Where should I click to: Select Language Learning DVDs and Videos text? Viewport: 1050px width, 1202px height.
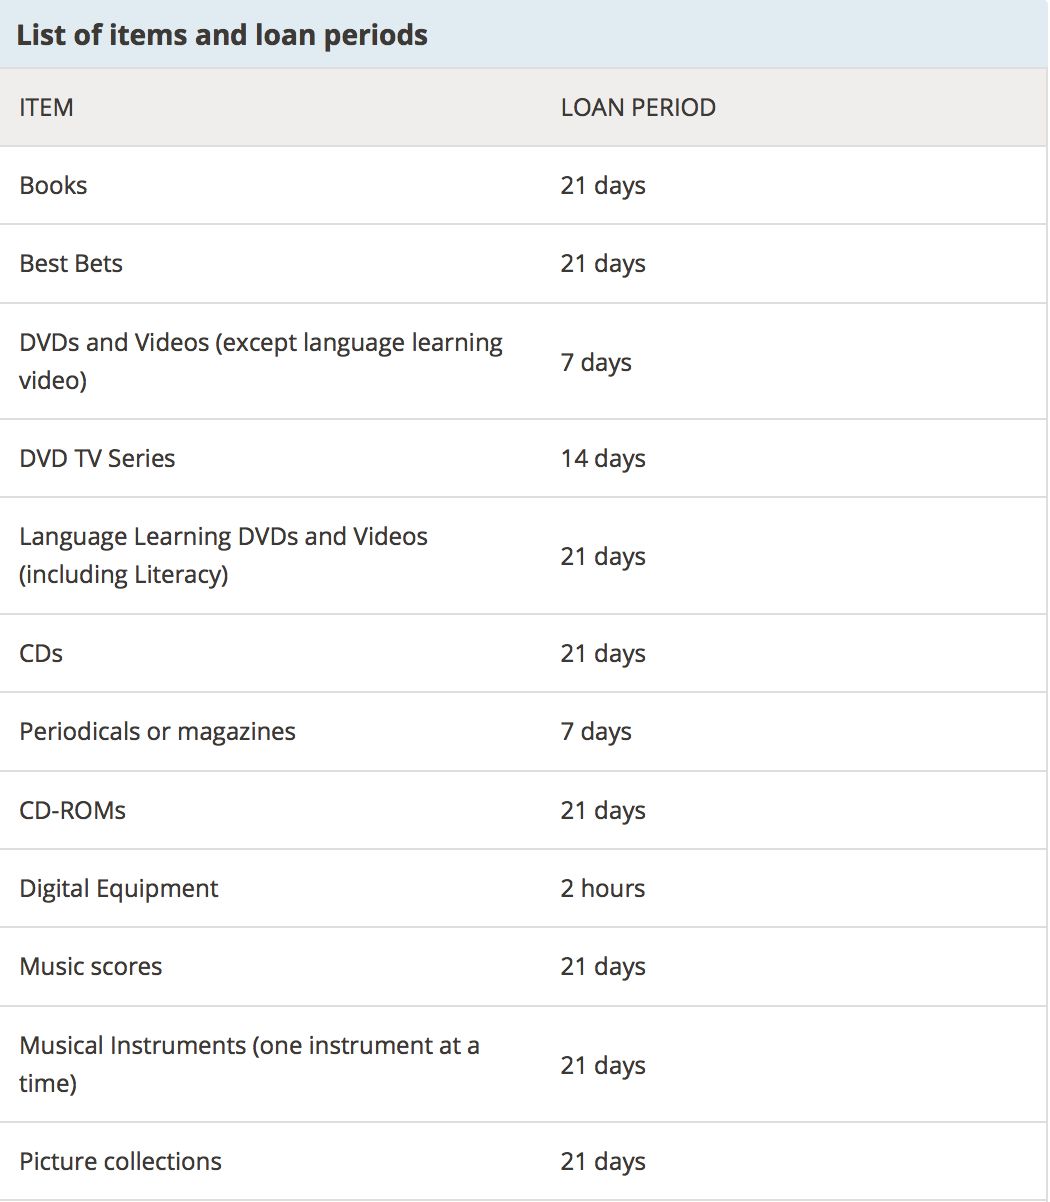[223, 555]
